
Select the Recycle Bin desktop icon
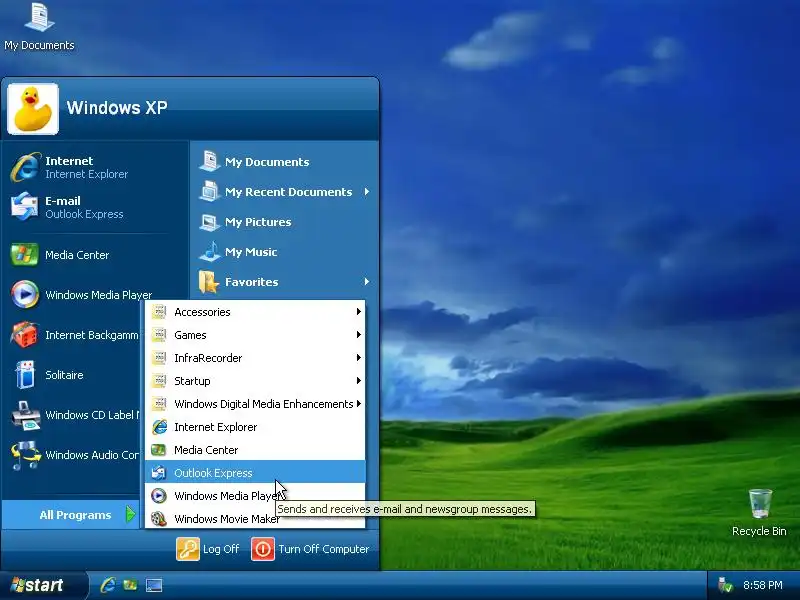coord(759,512)
